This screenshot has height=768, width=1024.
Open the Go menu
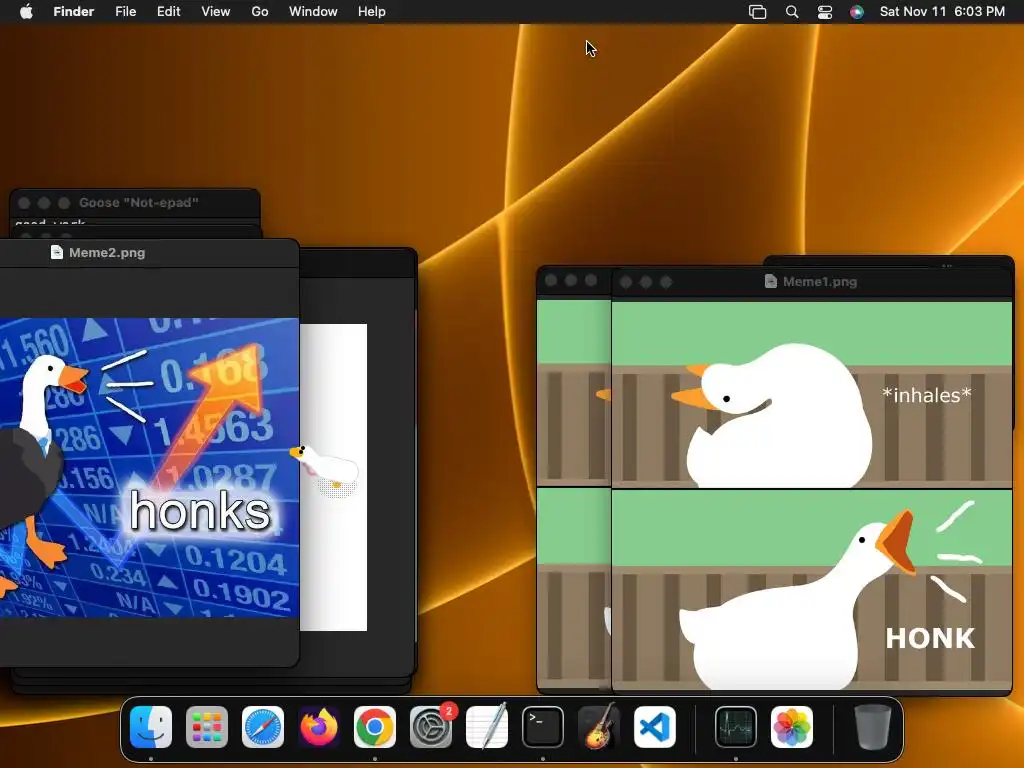click(260, 11)
